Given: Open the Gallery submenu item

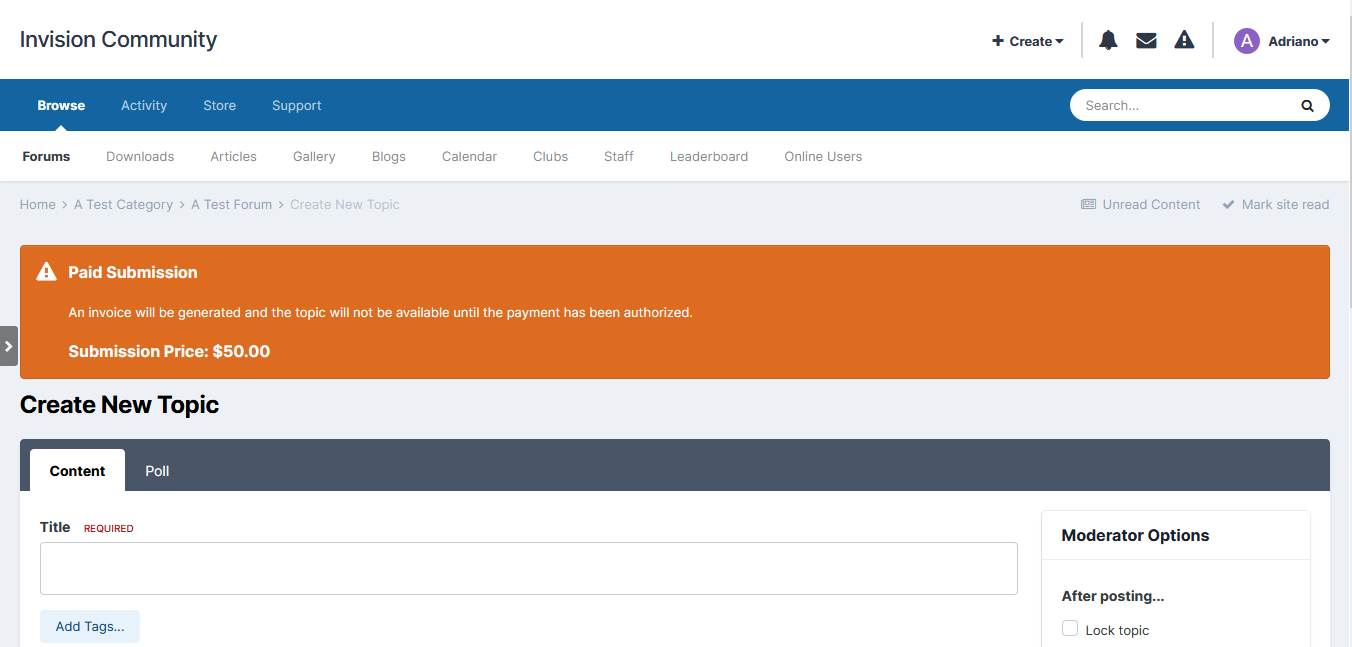Looking at the screenshot, I should point(314,156).
